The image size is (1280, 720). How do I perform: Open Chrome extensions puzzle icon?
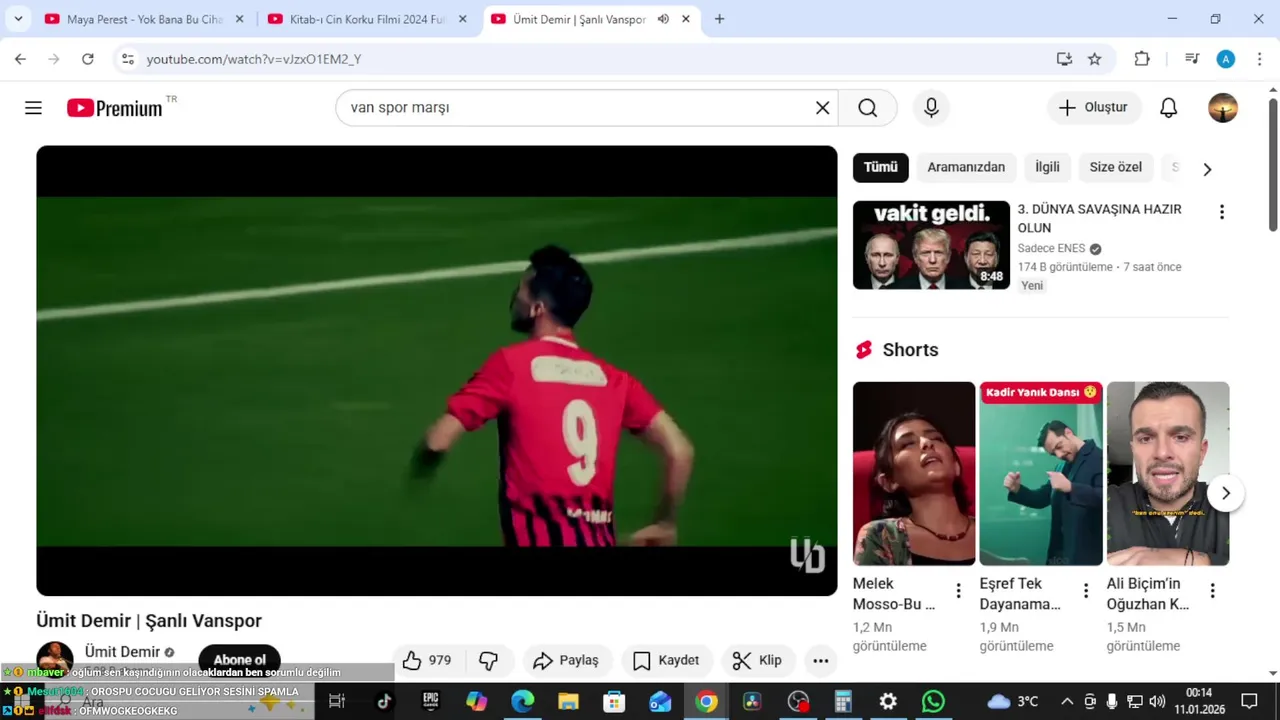point(1142,59)
